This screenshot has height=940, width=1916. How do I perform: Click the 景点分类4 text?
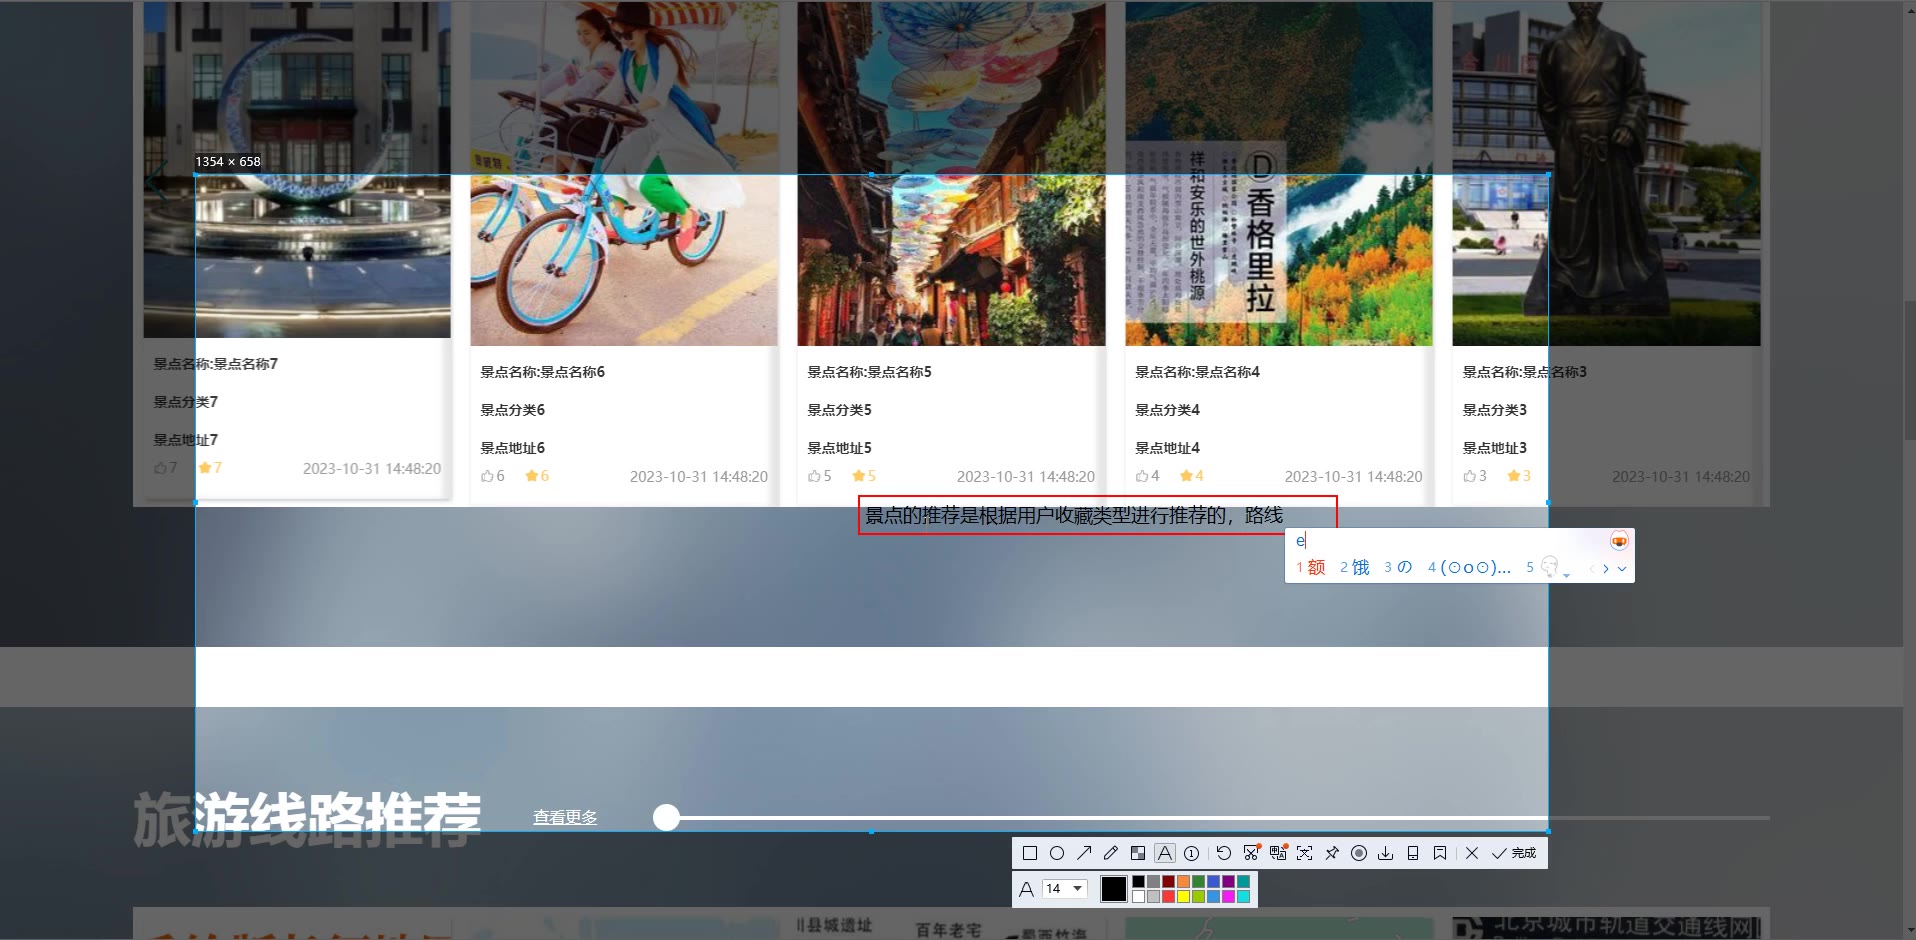(x=1167, y=410)
